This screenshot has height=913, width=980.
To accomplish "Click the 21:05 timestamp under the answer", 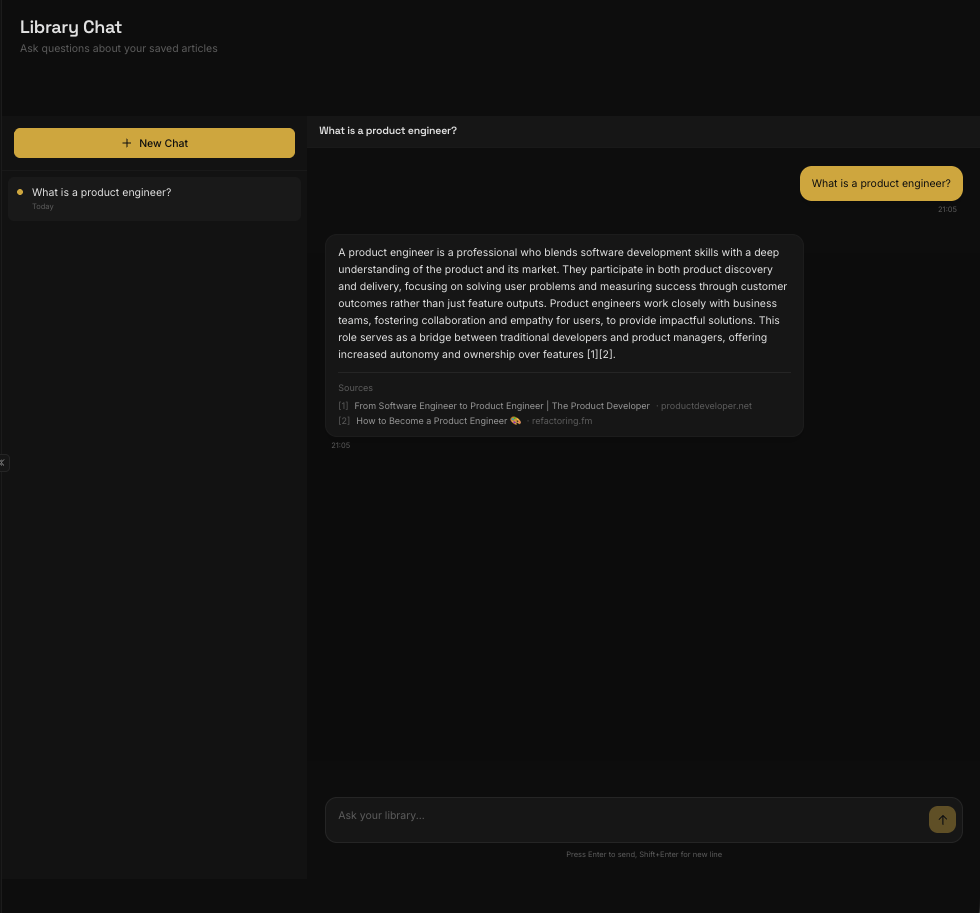I will click(x=341, y=445).
